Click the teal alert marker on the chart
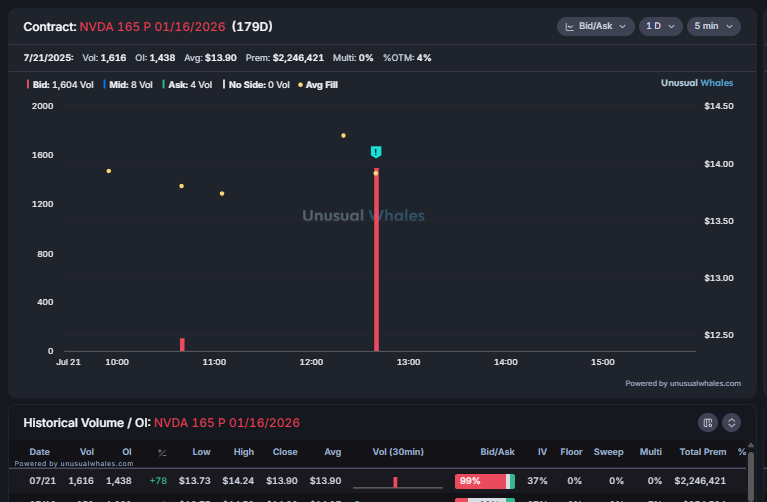 376,152
